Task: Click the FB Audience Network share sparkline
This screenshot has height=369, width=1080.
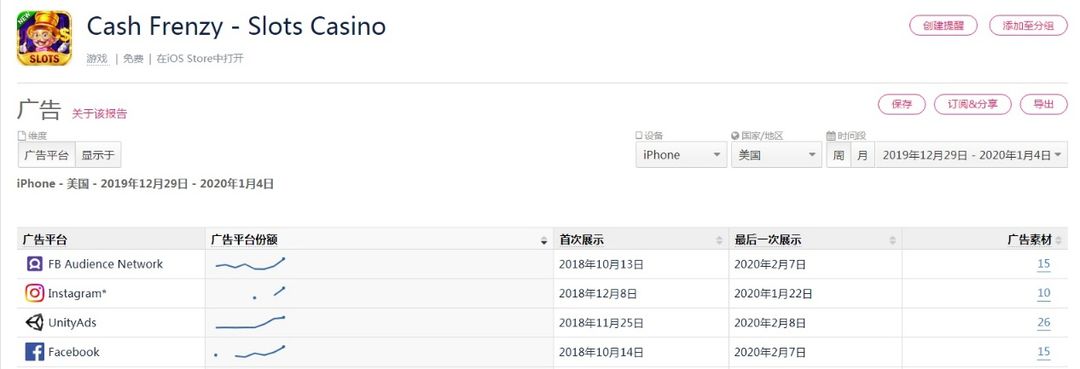Action: pos(249,264)
